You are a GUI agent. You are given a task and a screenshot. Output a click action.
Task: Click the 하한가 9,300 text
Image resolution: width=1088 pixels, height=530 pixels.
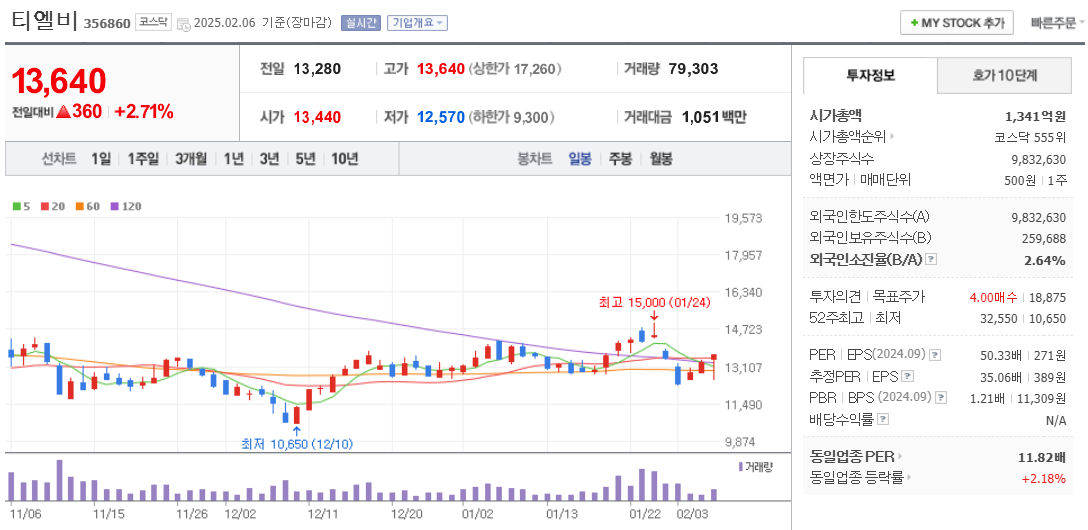pyautogui.click(x=512, y=117)
